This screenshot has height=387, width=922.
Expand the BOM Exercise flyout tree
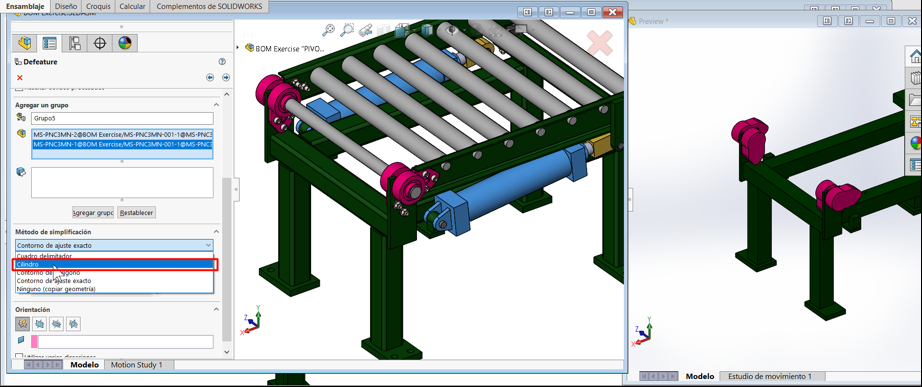pos(238,48)
